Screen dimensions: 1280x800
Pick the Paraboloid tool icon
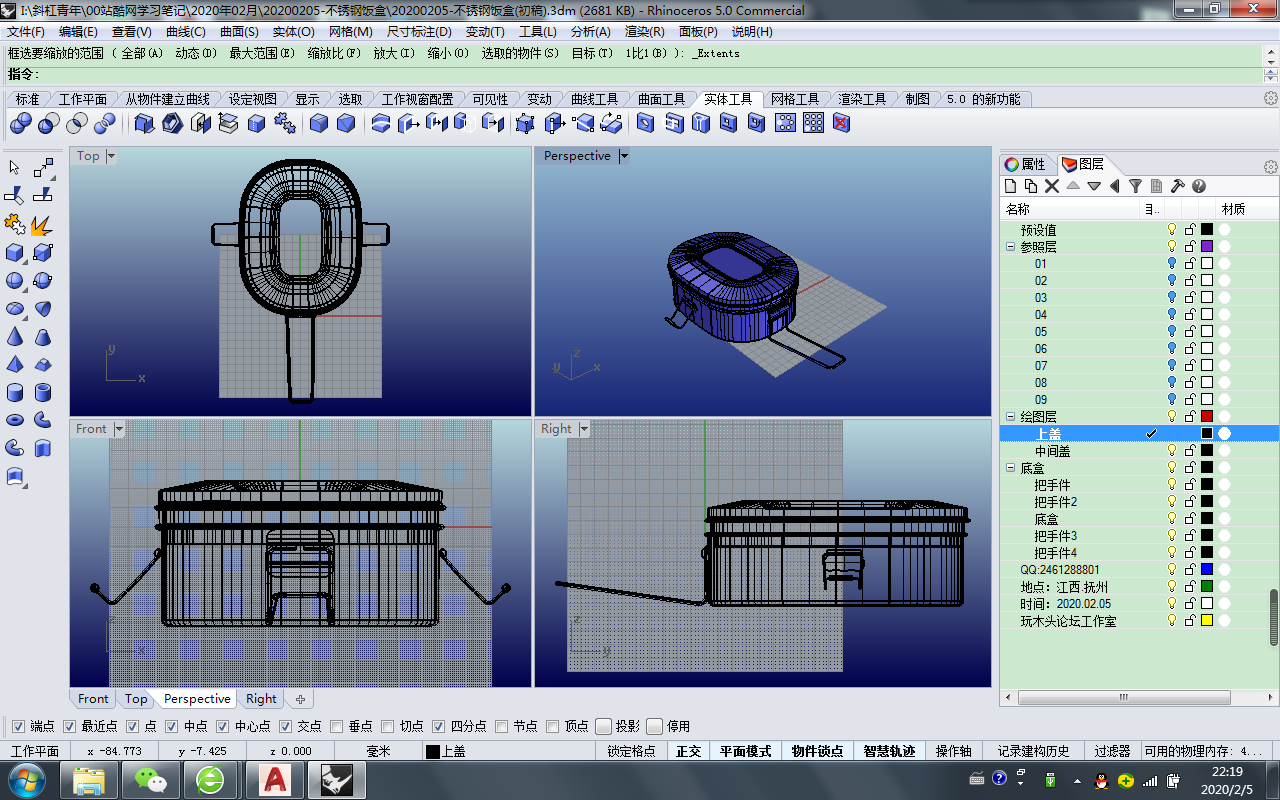(x=42, y=308)
